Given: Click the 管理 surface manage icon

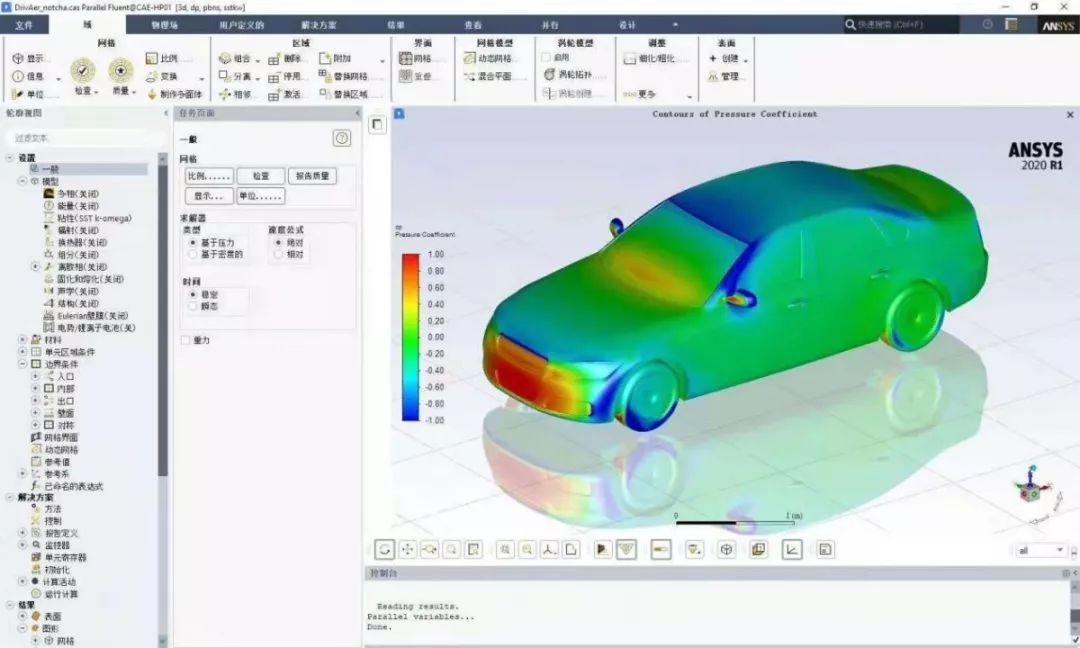Looking at the screenshot, I should (x=714, y=76).
